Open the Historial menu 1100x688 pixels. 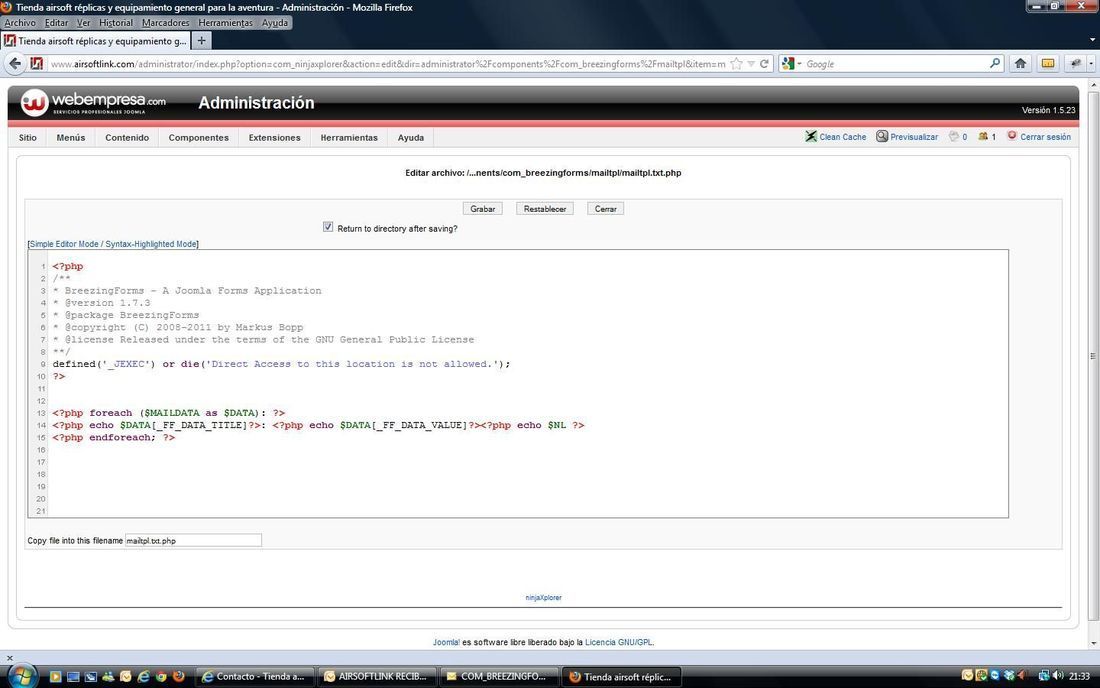point(116,22)
